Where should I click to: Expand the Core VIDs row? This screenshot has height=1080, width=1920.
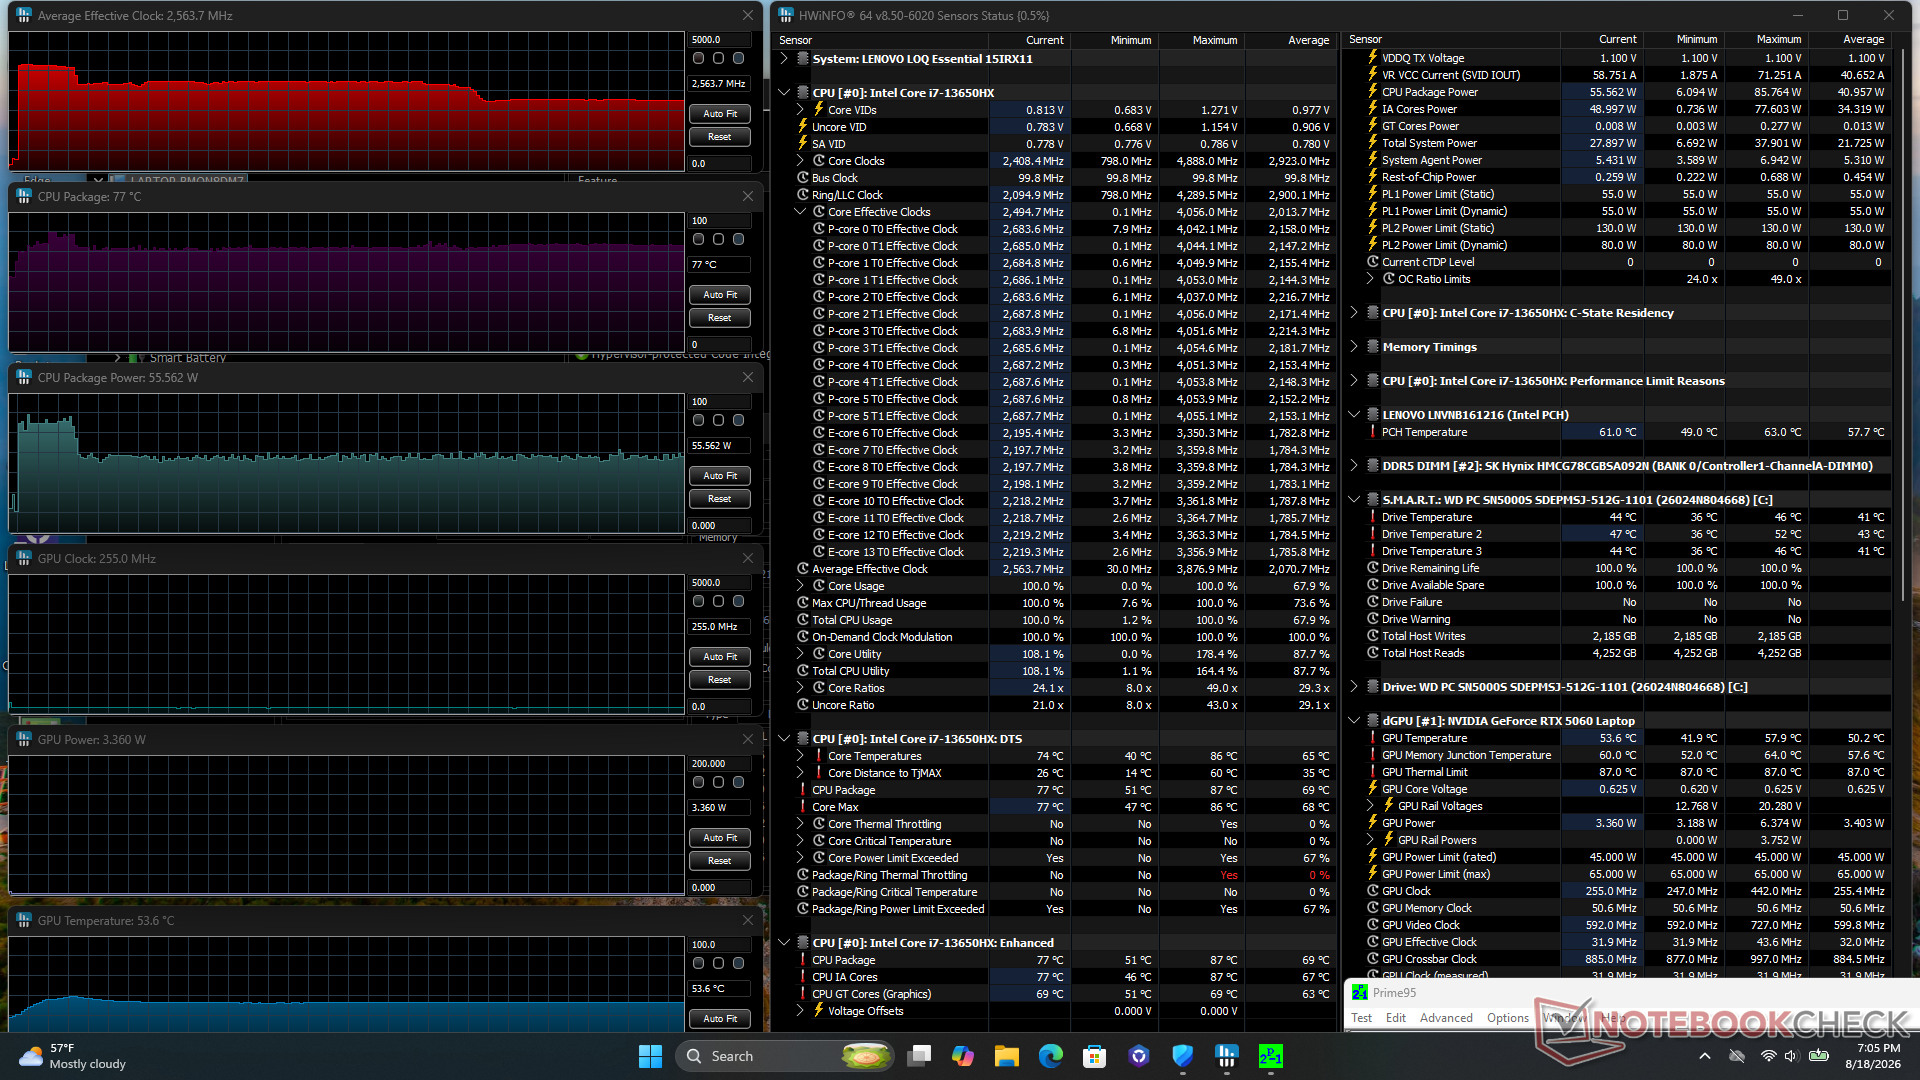coord(800,110)
